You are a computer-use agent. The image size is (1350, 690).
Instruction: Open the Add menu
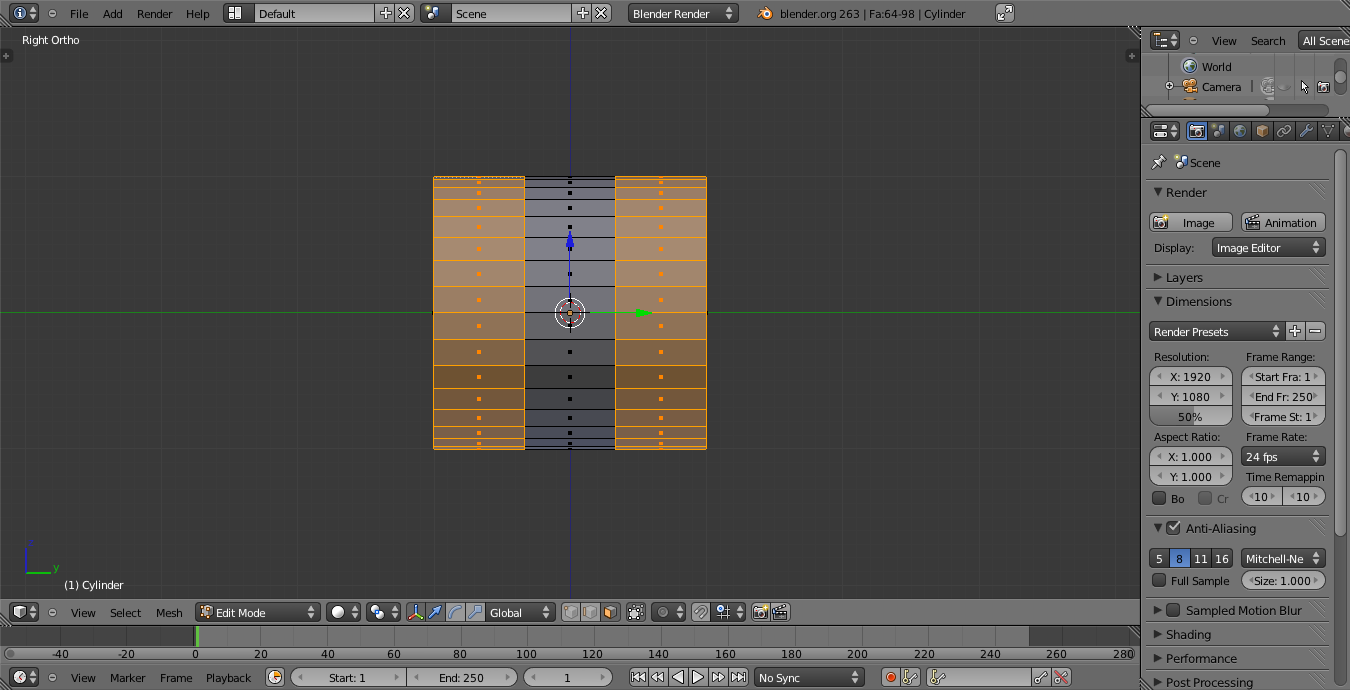(113, 13)
